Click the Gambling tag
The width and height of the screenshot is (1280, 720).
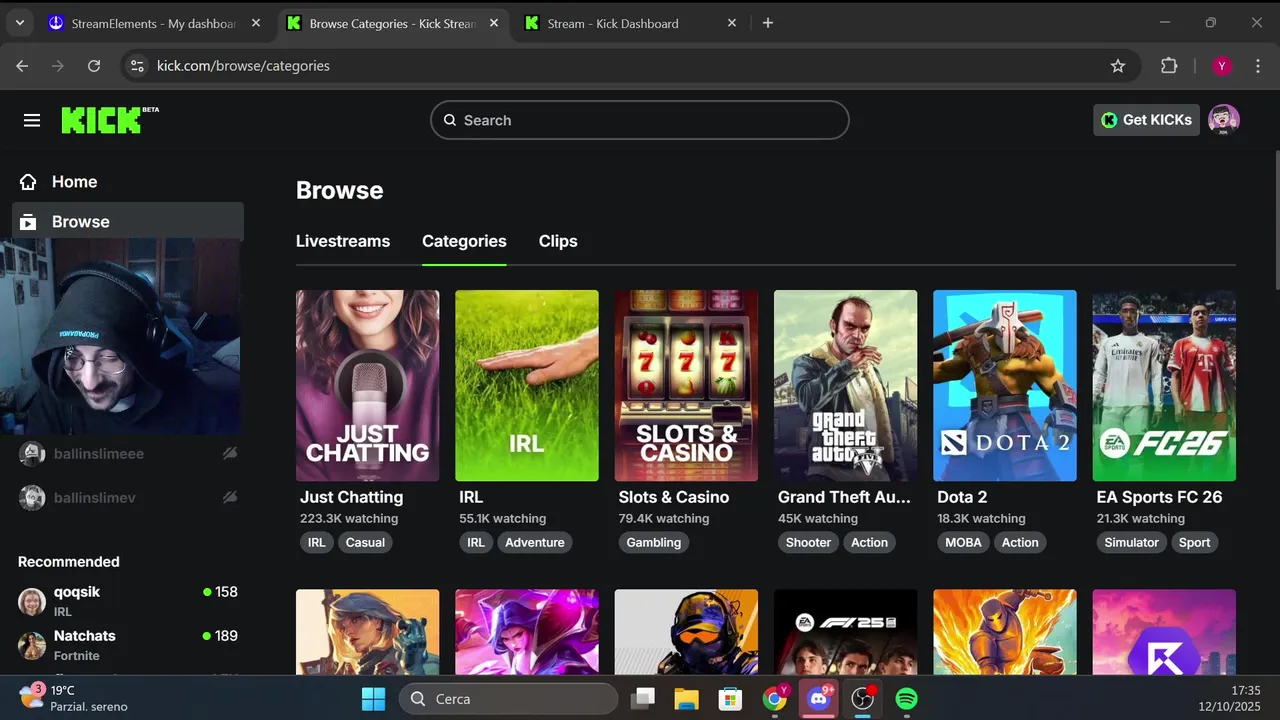(654, 542)
